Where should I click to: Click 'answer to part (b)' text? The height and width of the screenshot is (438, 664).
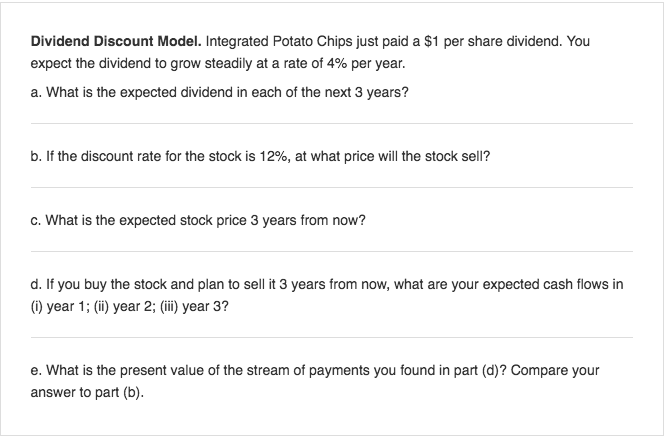(x=87, y=393)
